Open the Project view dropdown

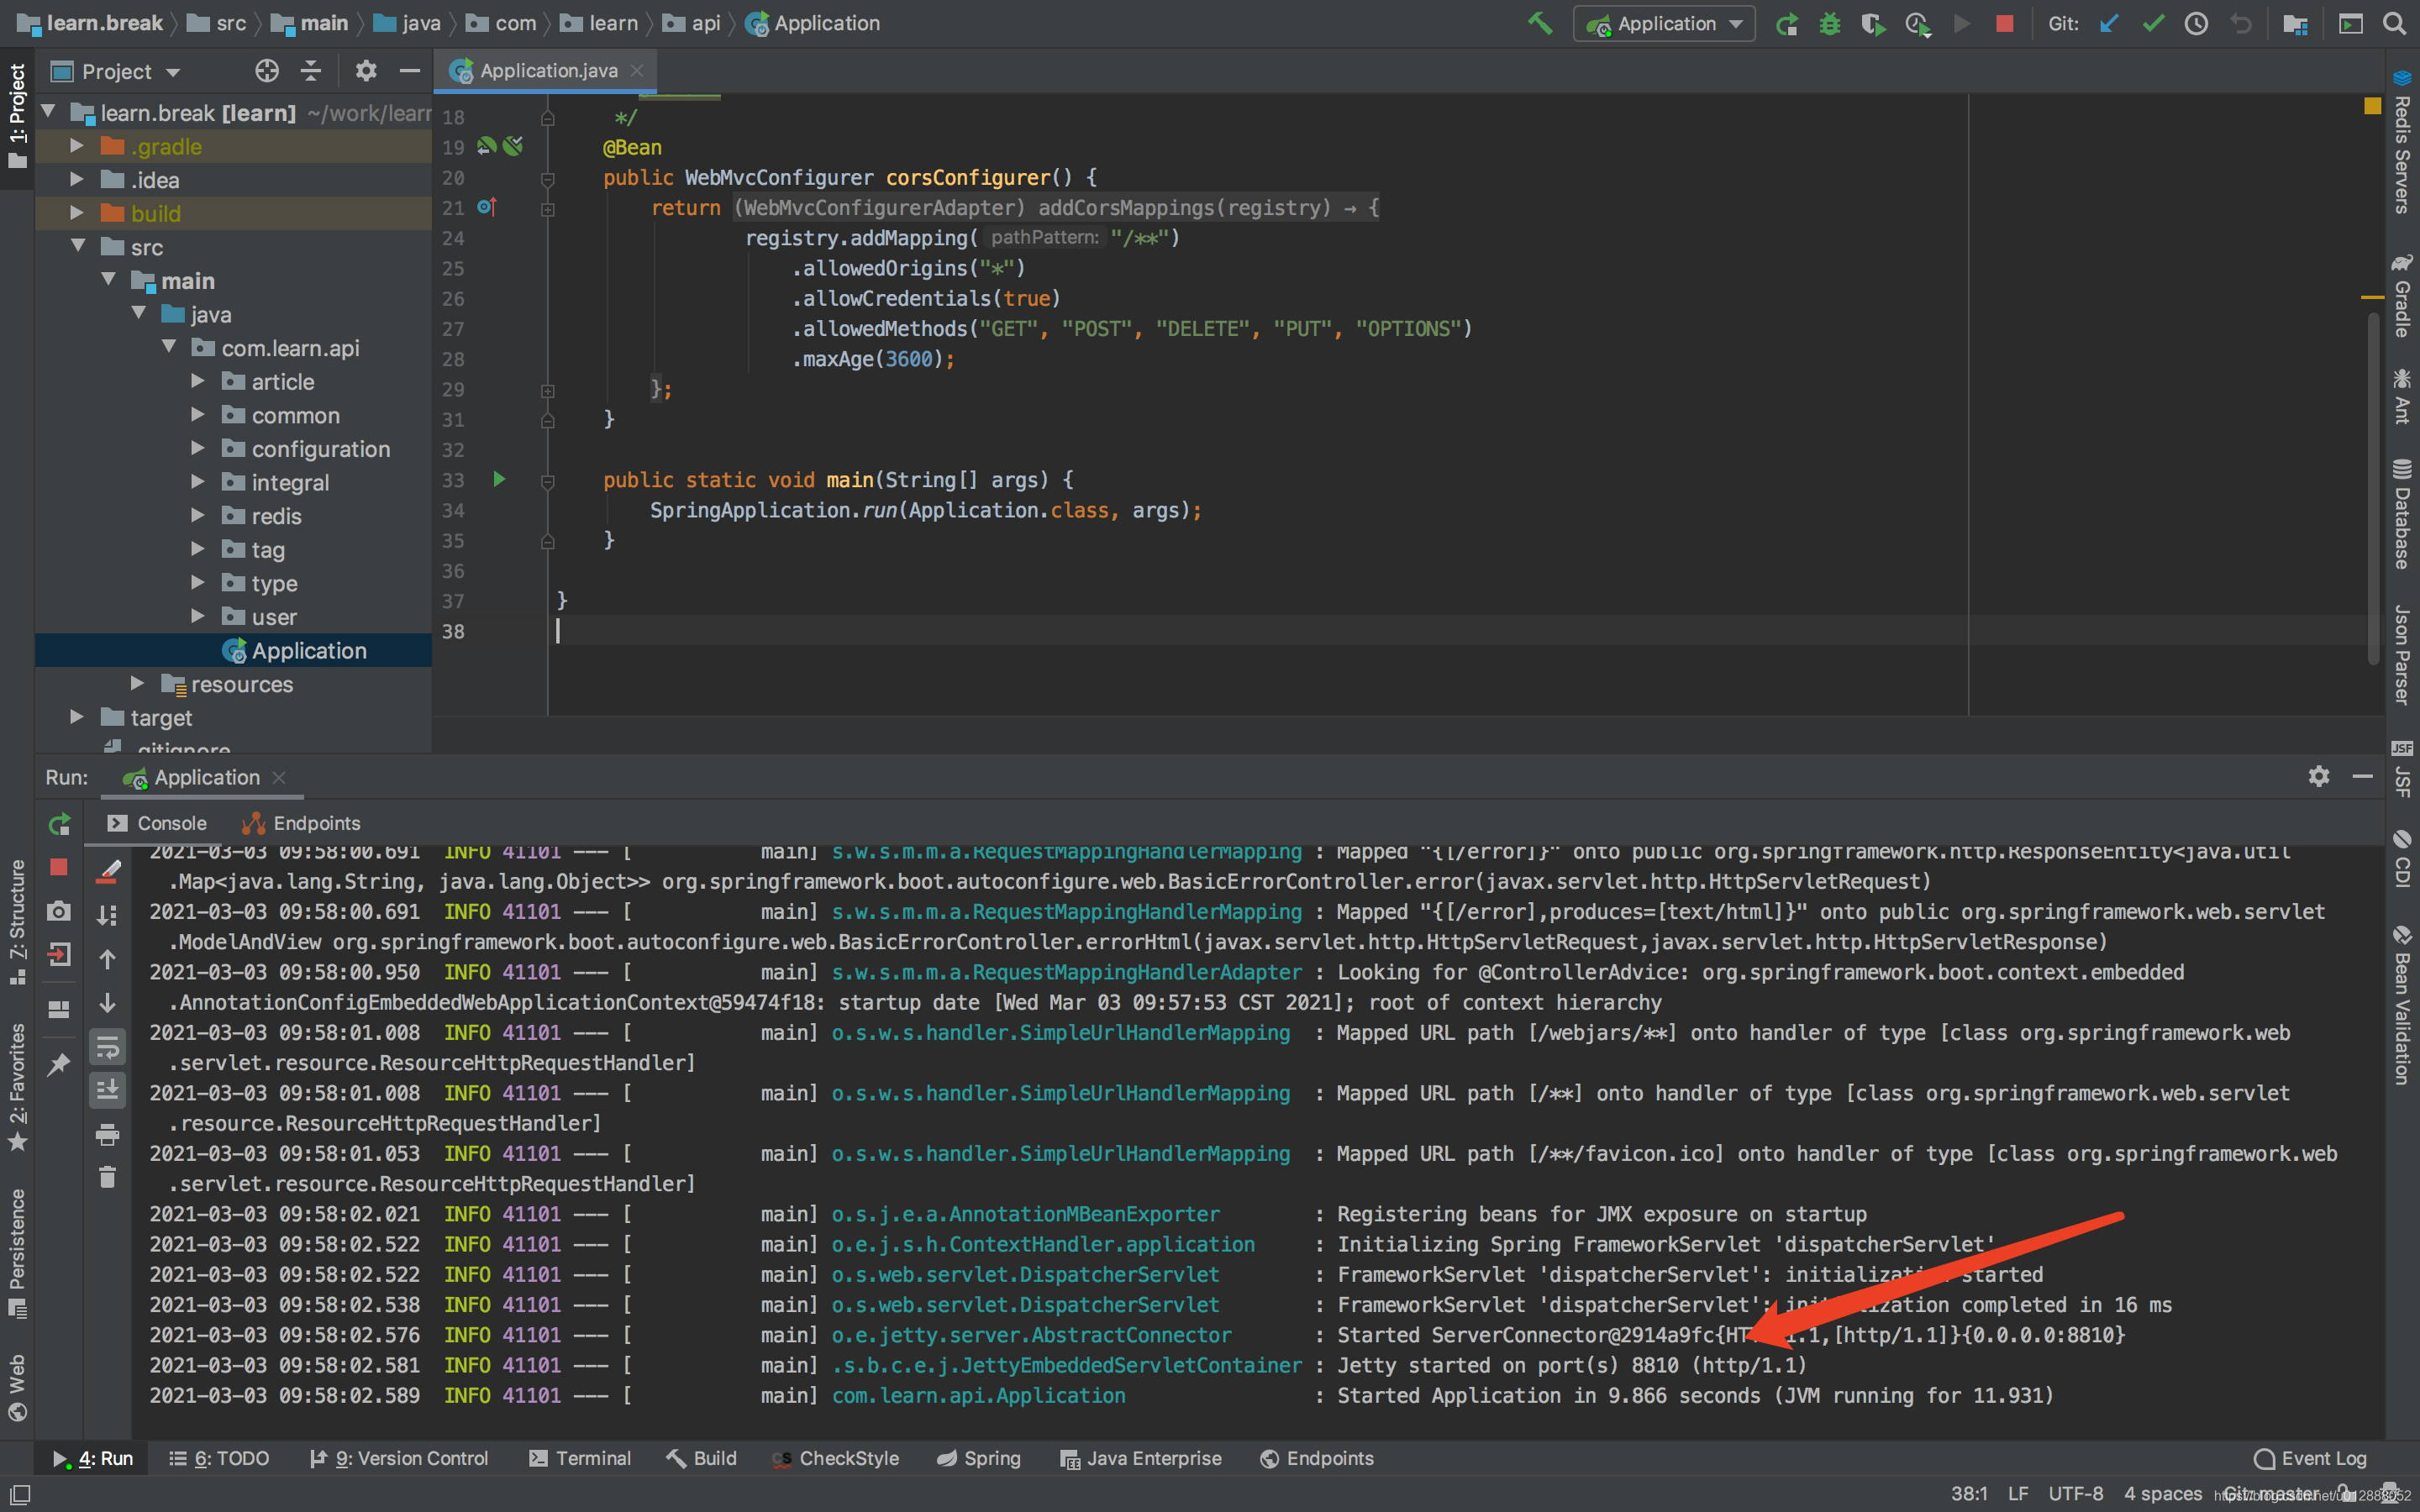pyautogui.click(x=117, y=71)
